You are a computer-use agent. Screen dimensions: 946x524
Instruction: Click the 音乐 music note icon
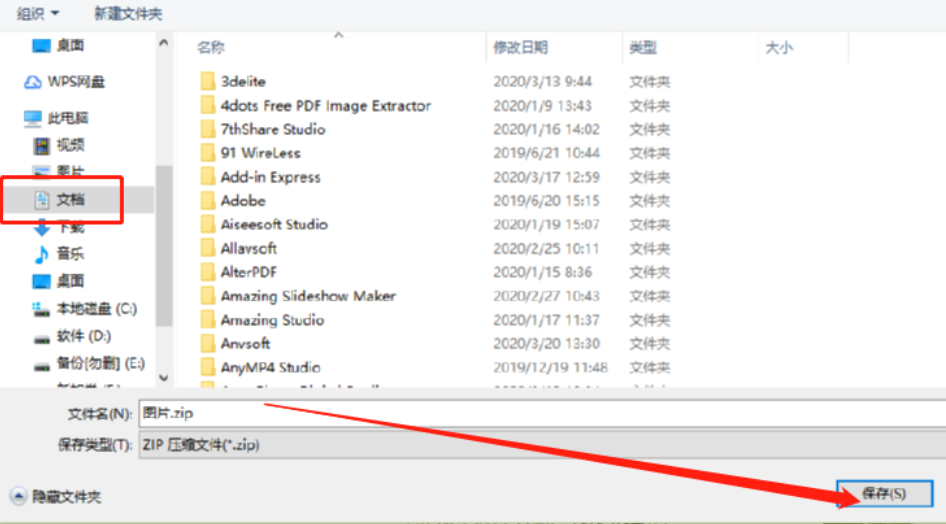tap(41, 254)
